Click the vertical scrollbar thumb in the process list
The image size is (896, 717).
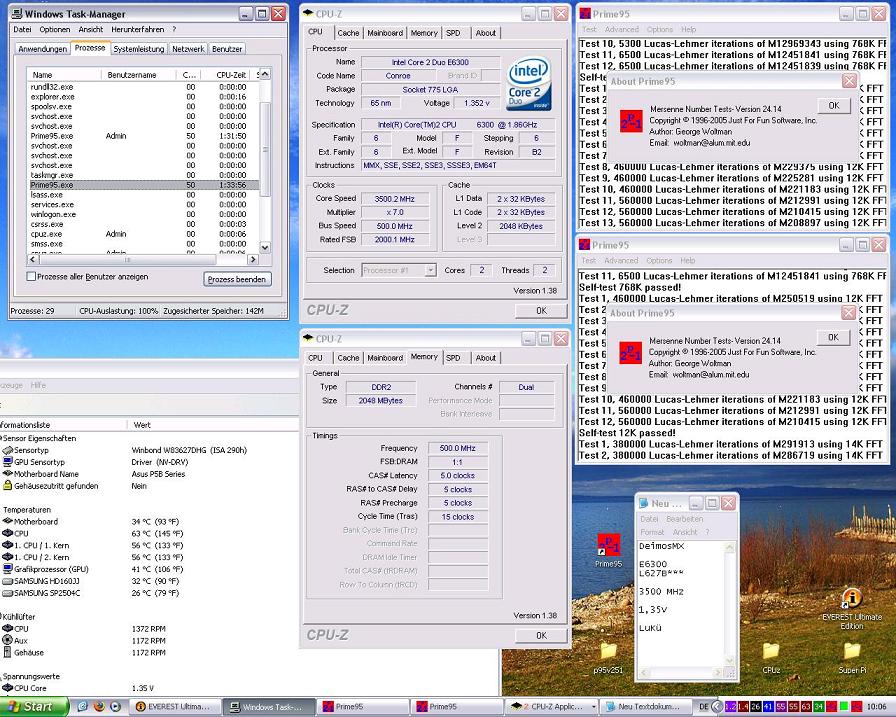[x=265, y=150]
